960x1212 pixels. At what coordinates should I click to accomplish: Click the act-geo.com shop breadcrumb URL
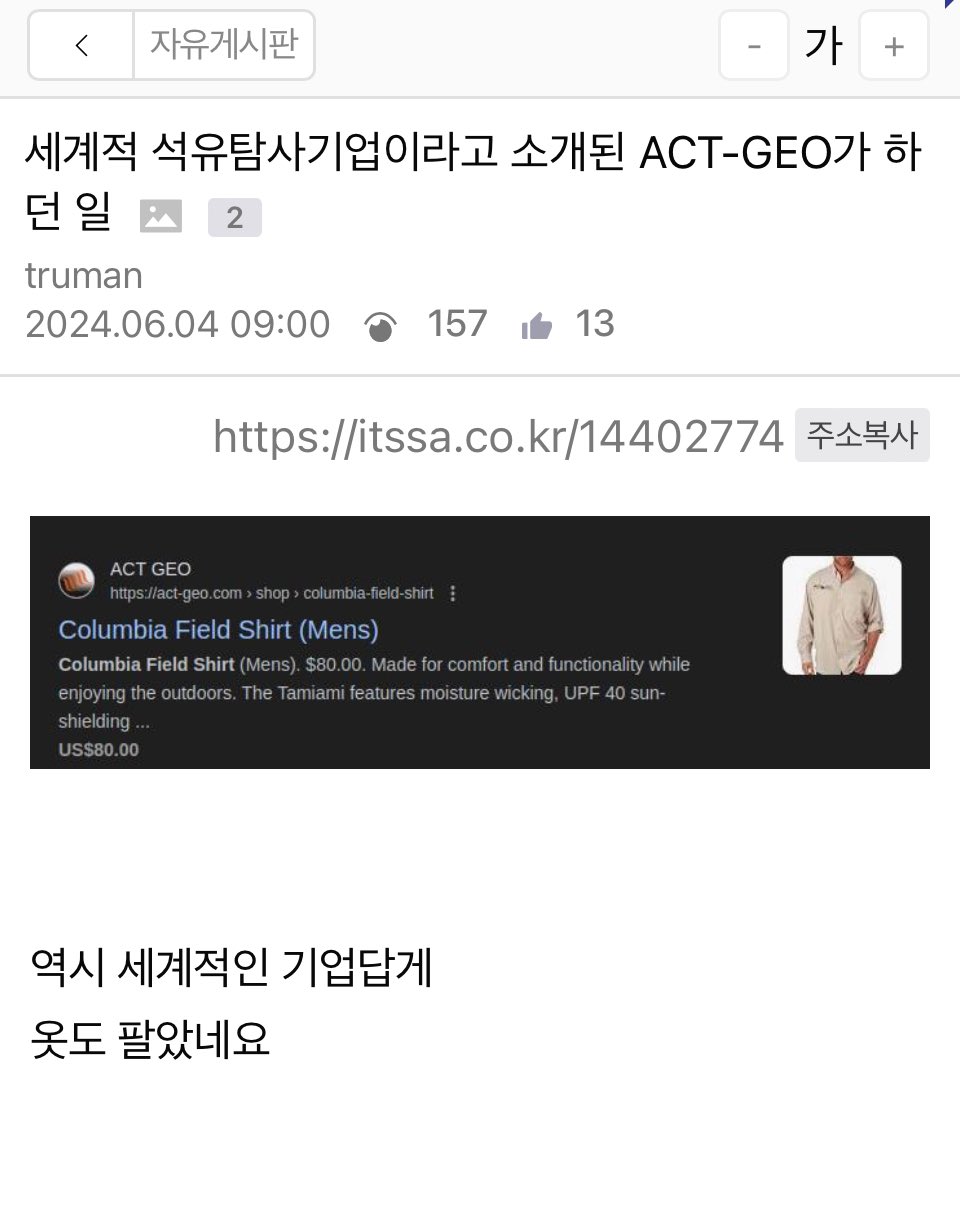(x=272, y=594)
